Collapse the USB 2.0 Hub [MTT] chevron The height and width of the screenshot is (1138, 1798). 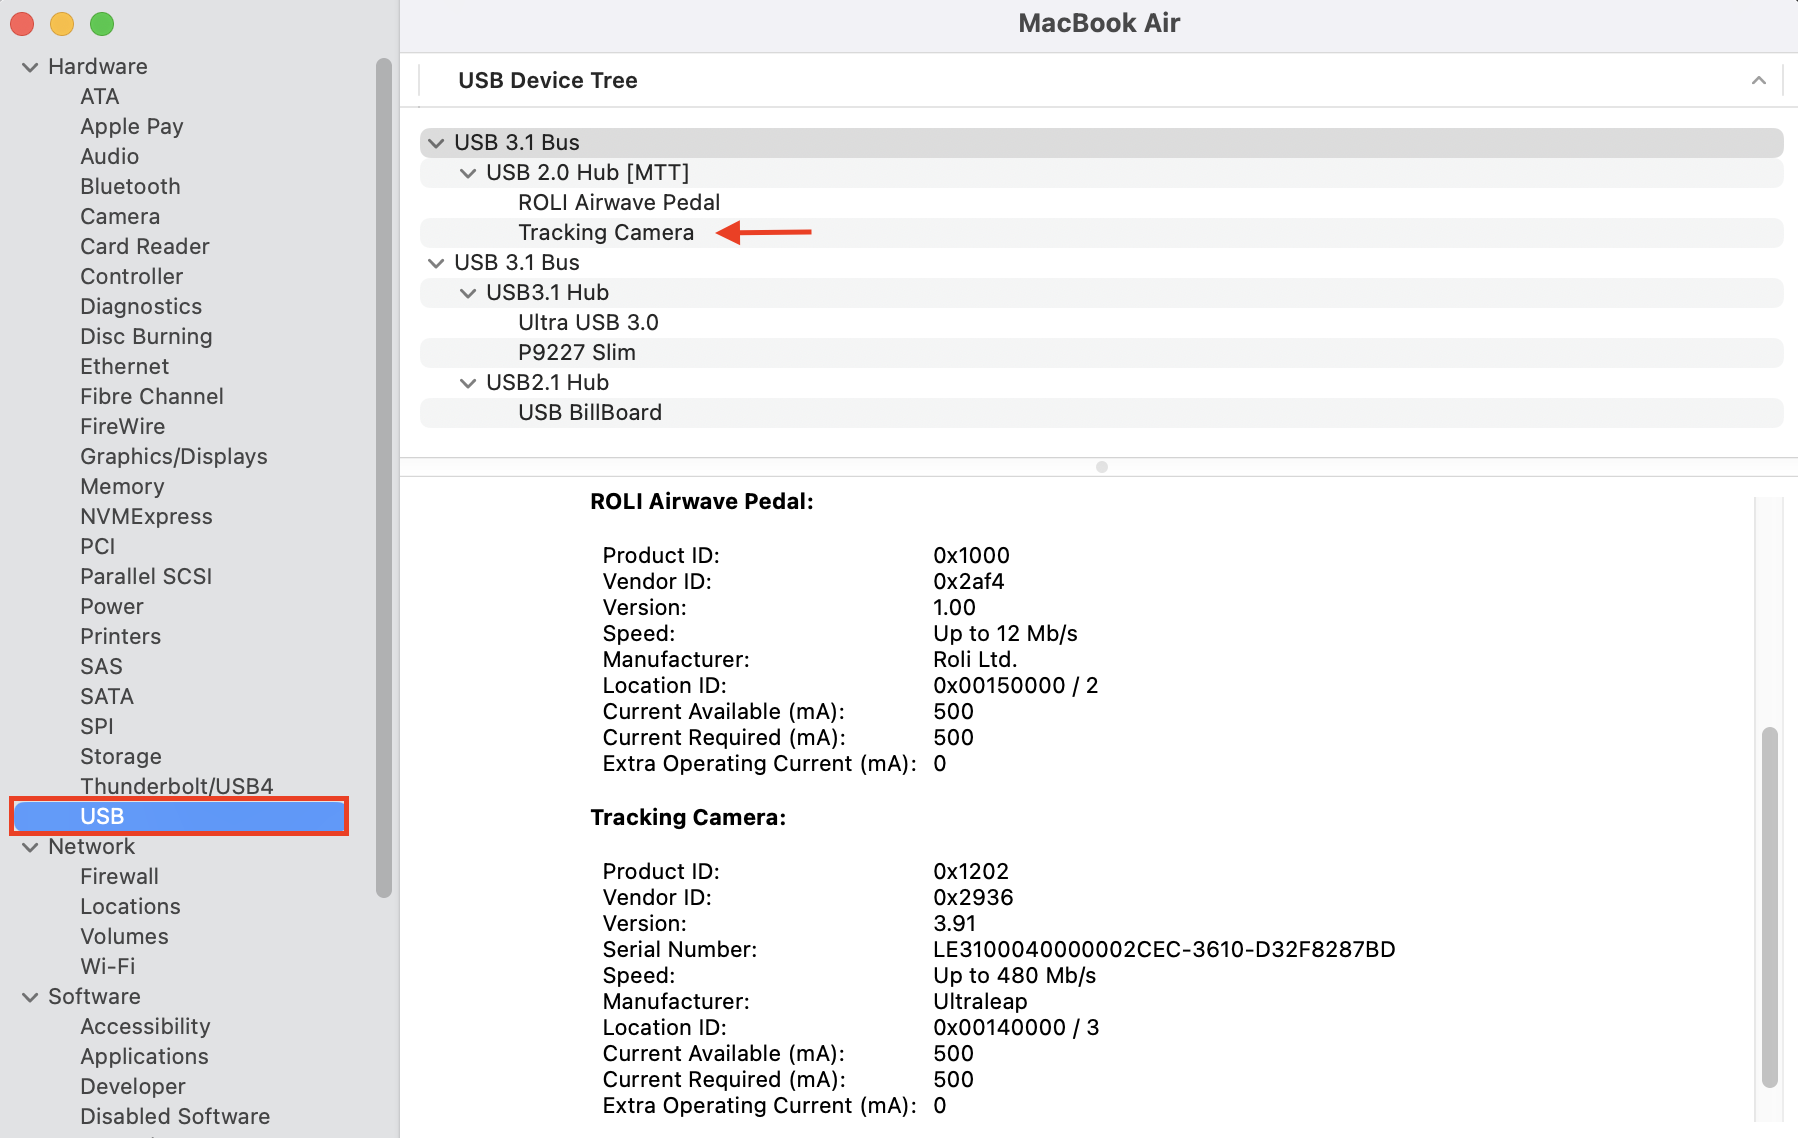pyautogui.click(x=468, y=173)
